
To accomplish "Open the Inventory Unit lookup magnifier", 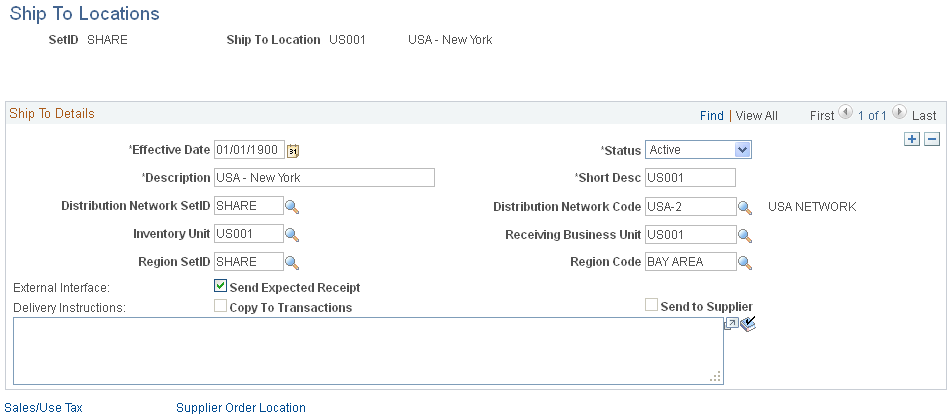I will tap(292, 234).
